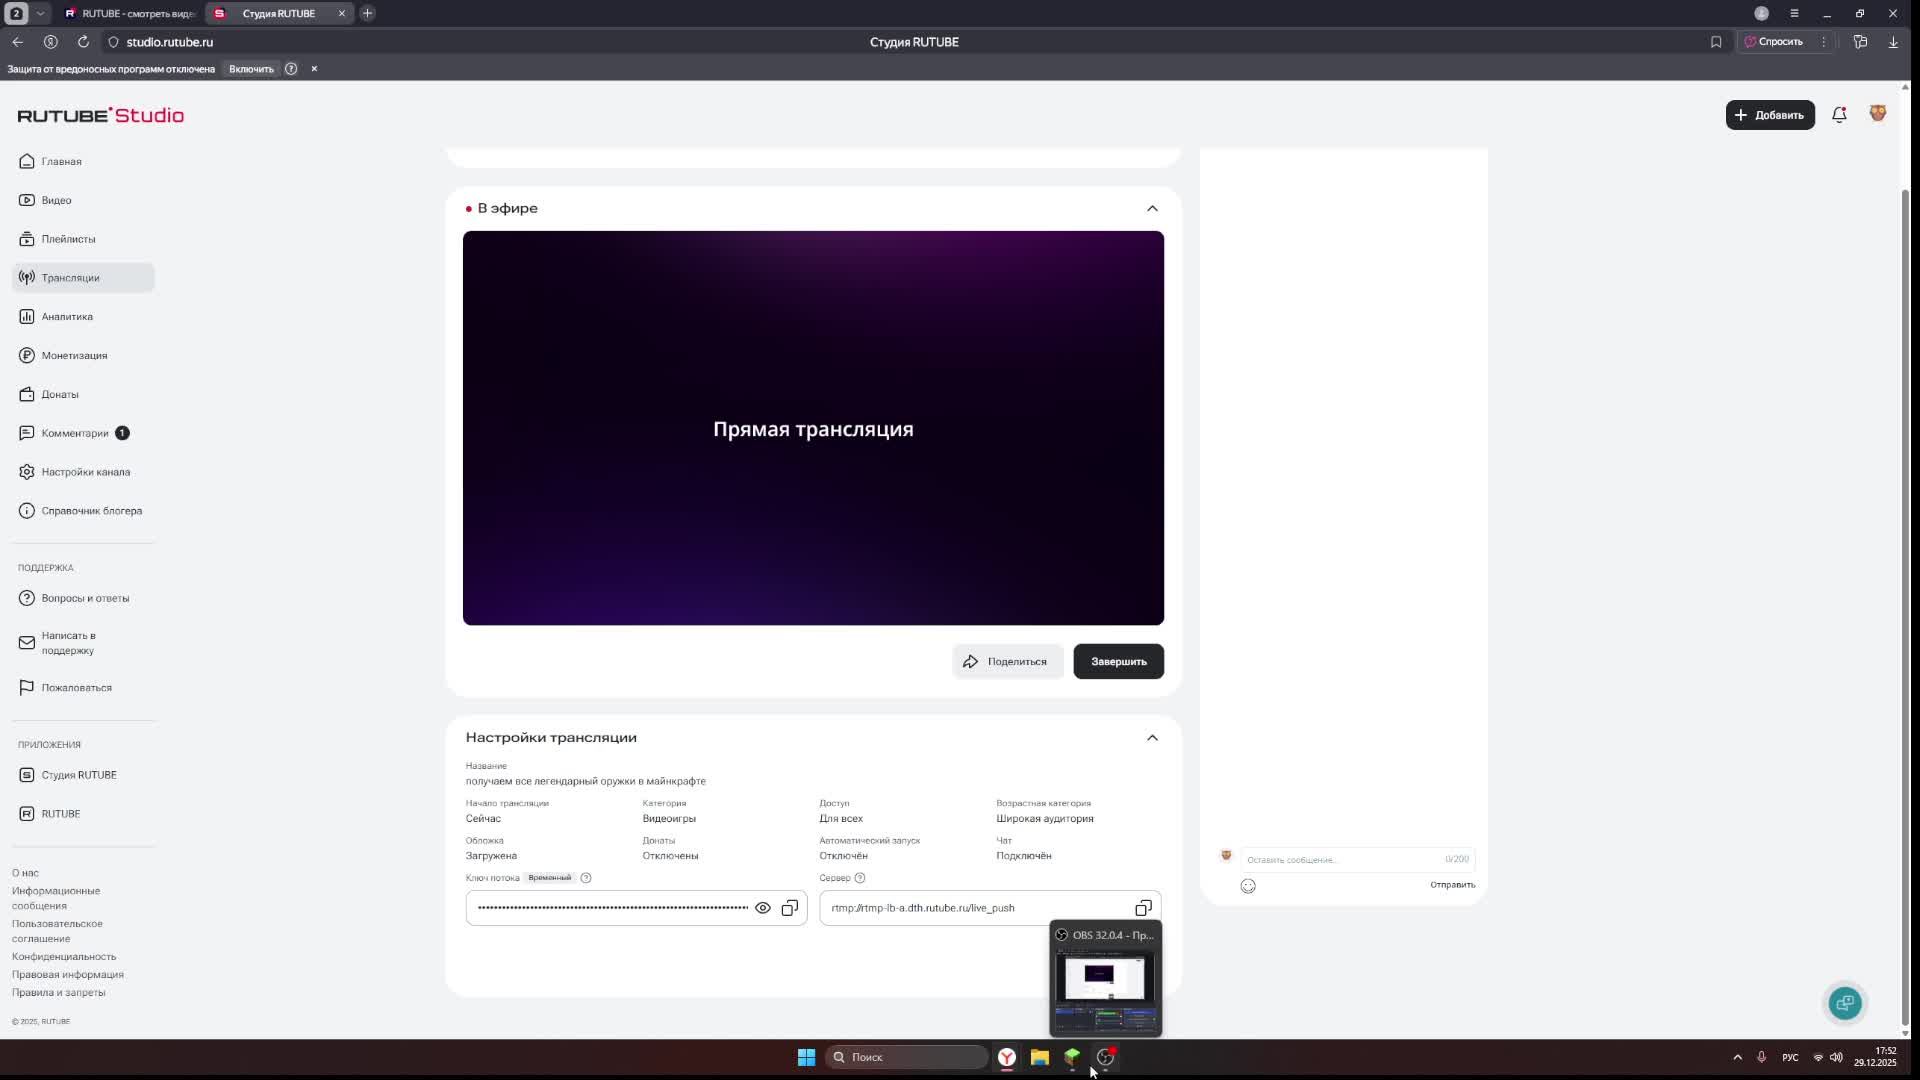The image size is (1920, 1080).
Task: Open the user avatar in header
Action: coord(1877,114)
